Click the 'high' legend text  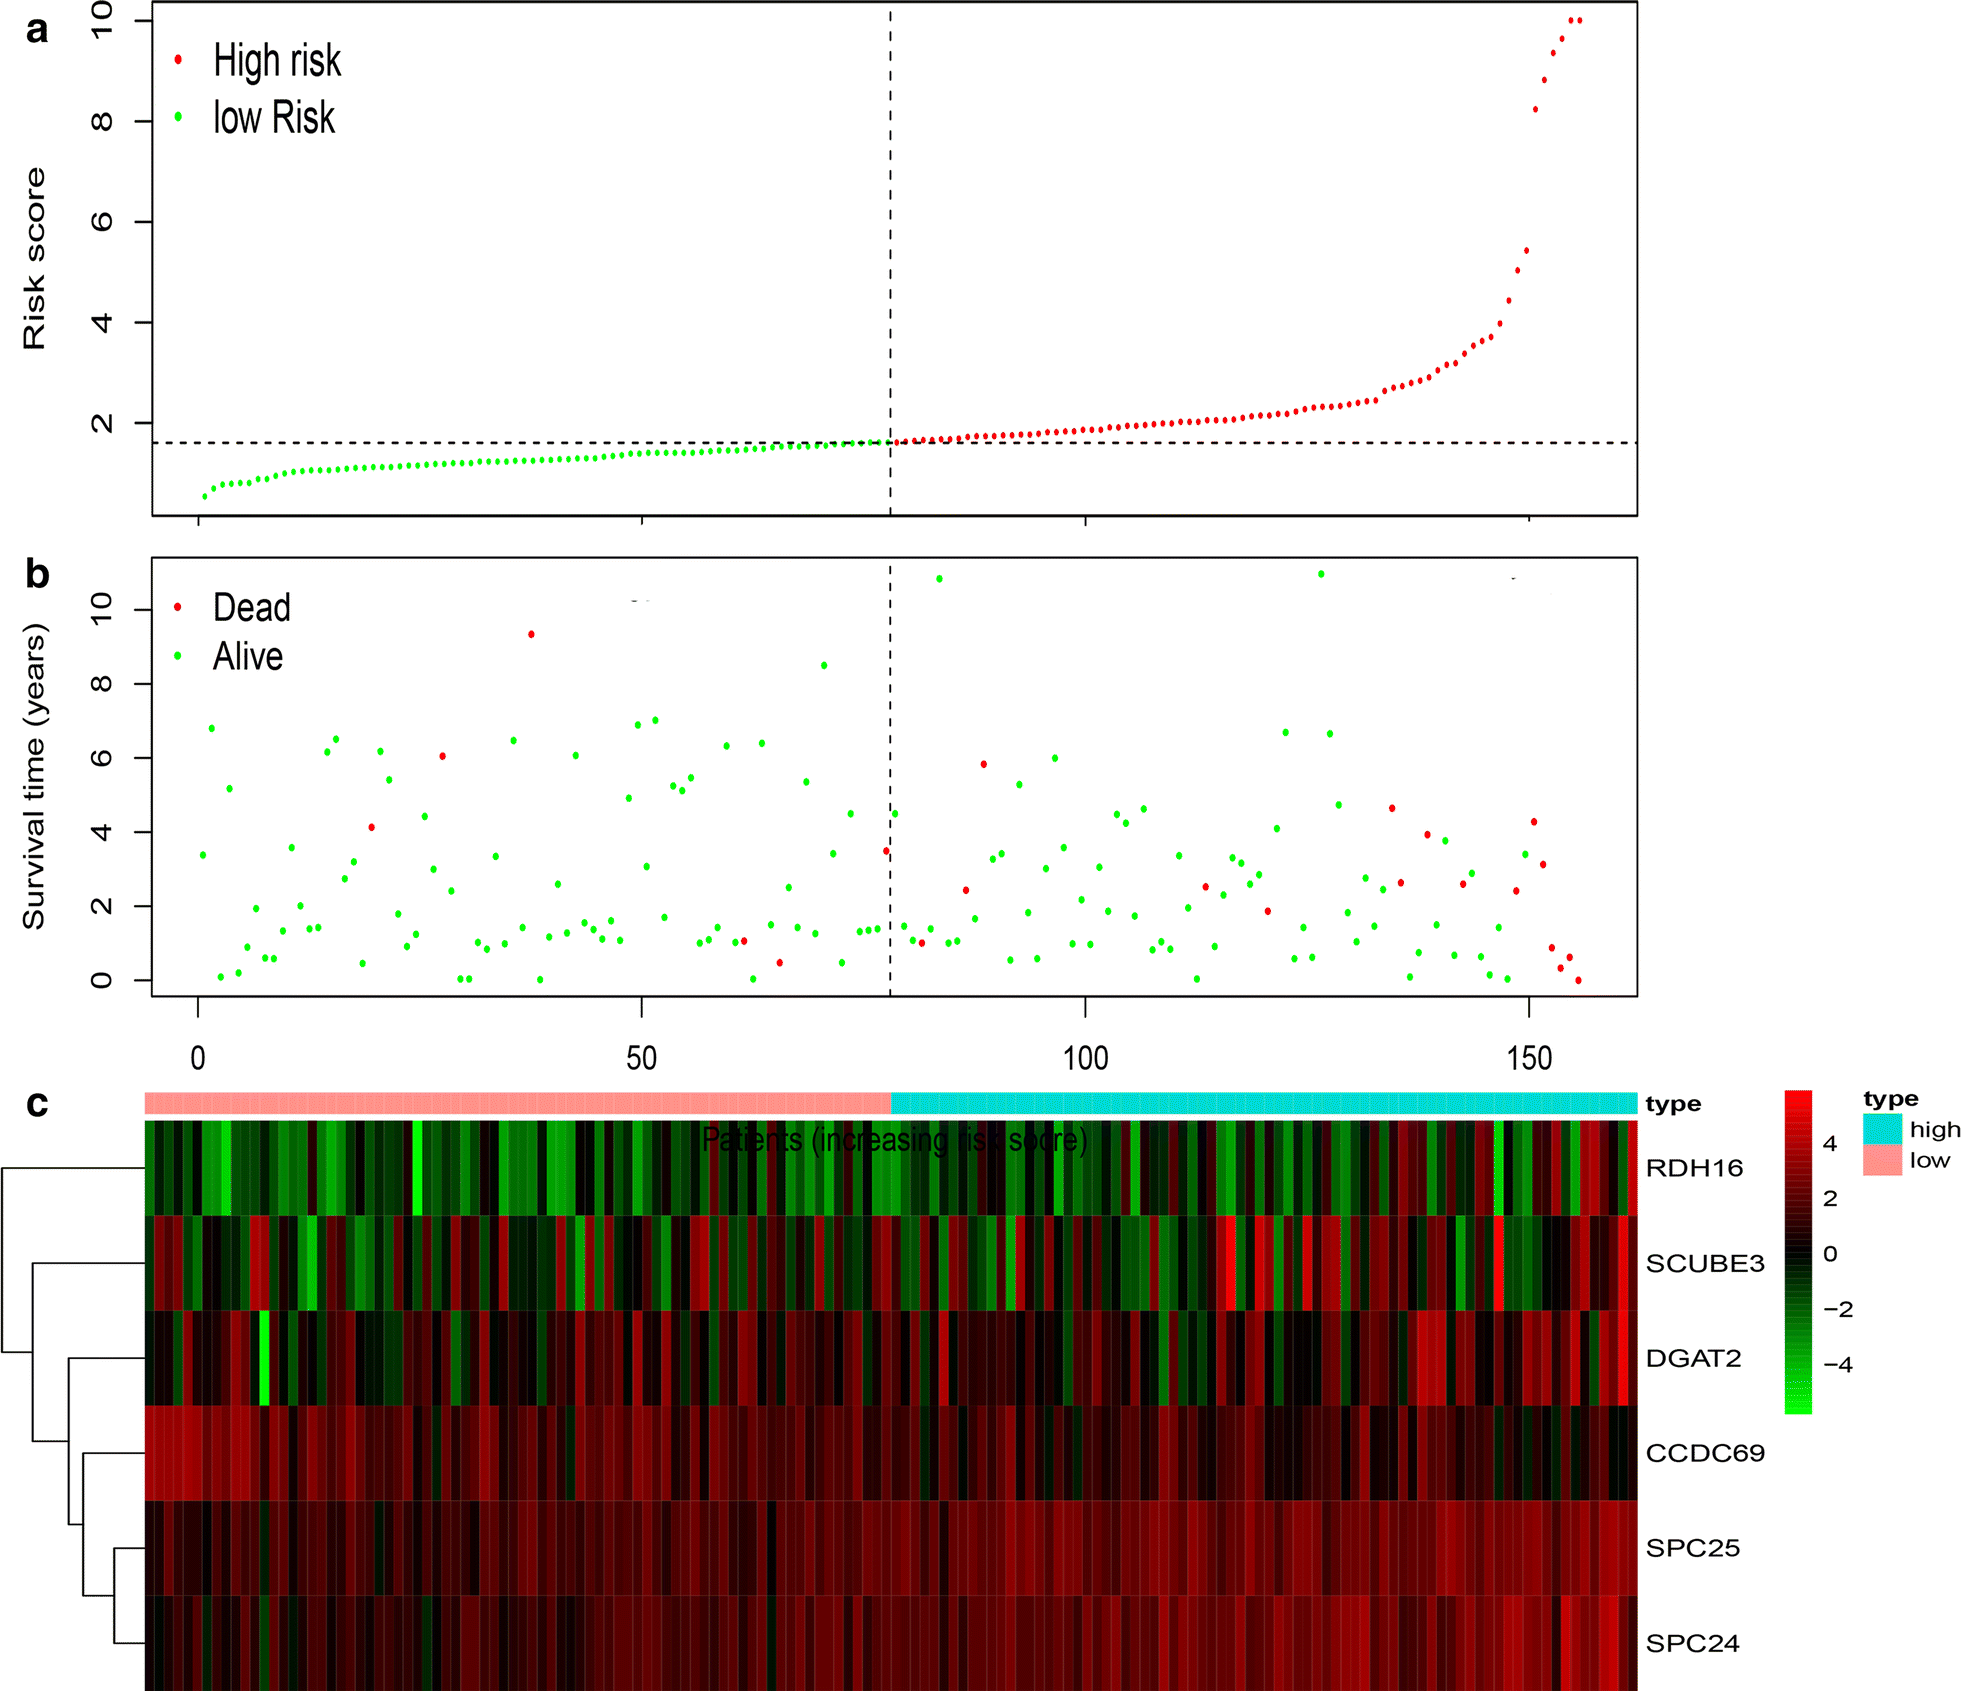[1935, 1129]
